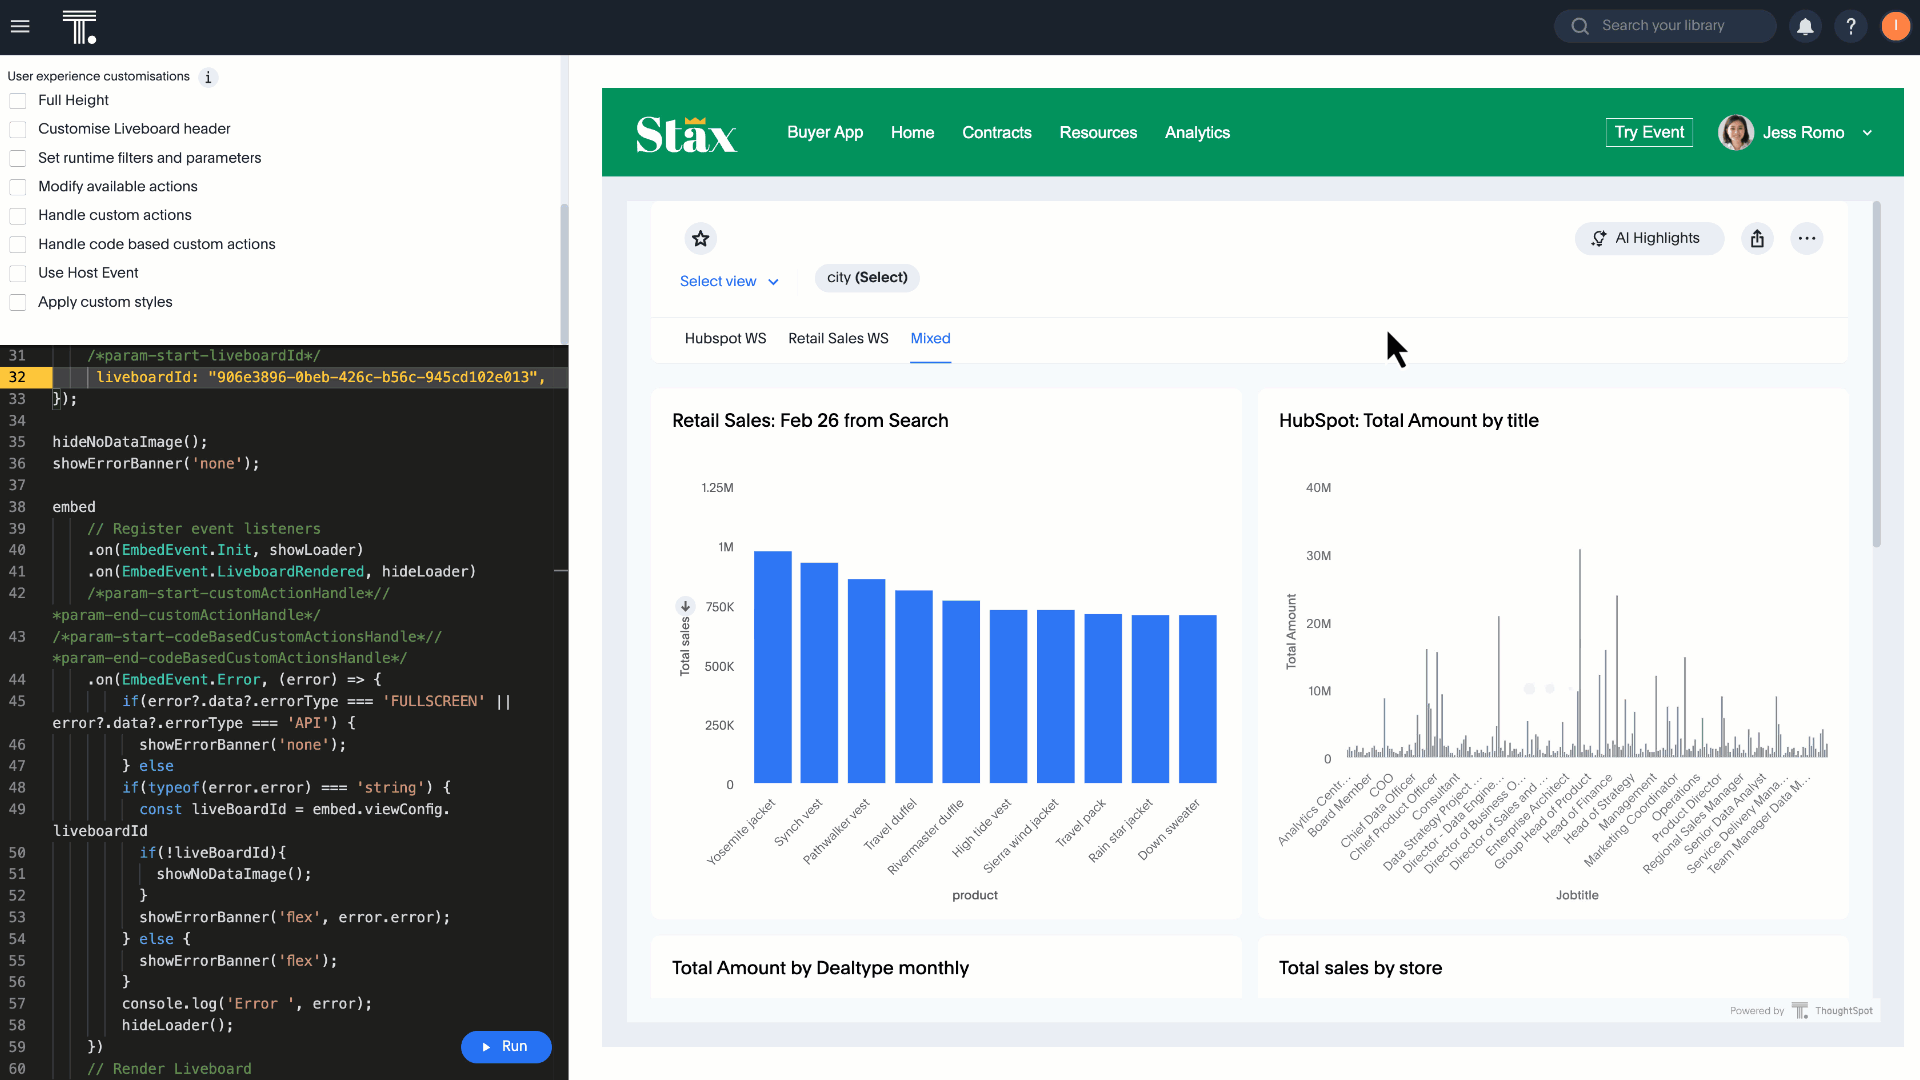The height and width of the screenshot is (1080, 1920).
Task: Open the city (Select) filter chip
Action: [x=866, y=278]
